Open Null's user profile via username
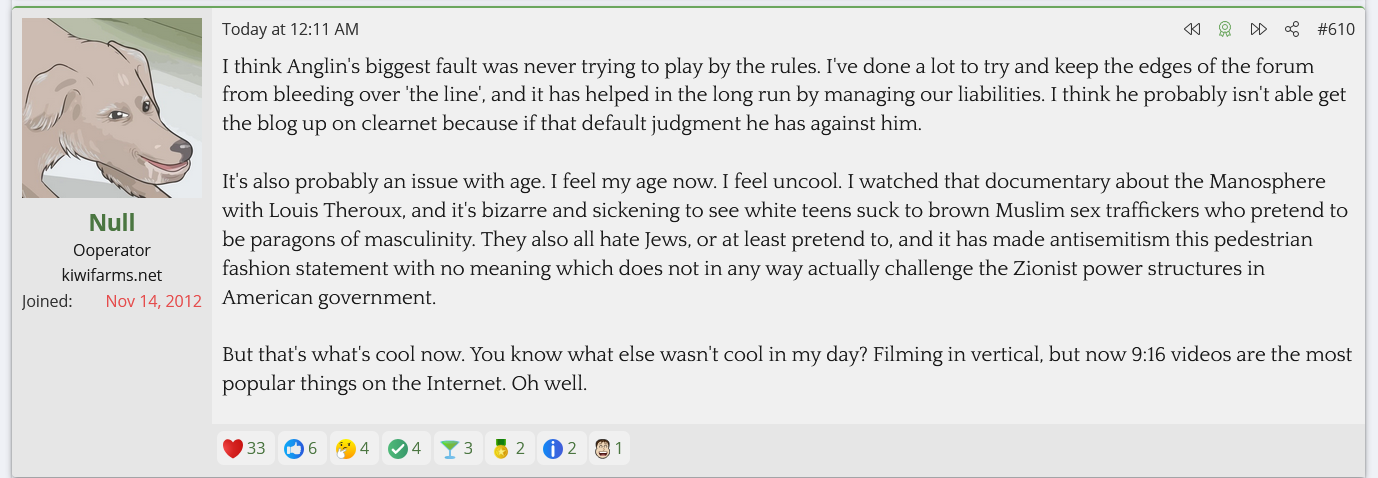This screenshot has width=1378, height=478. click(112, 222)
